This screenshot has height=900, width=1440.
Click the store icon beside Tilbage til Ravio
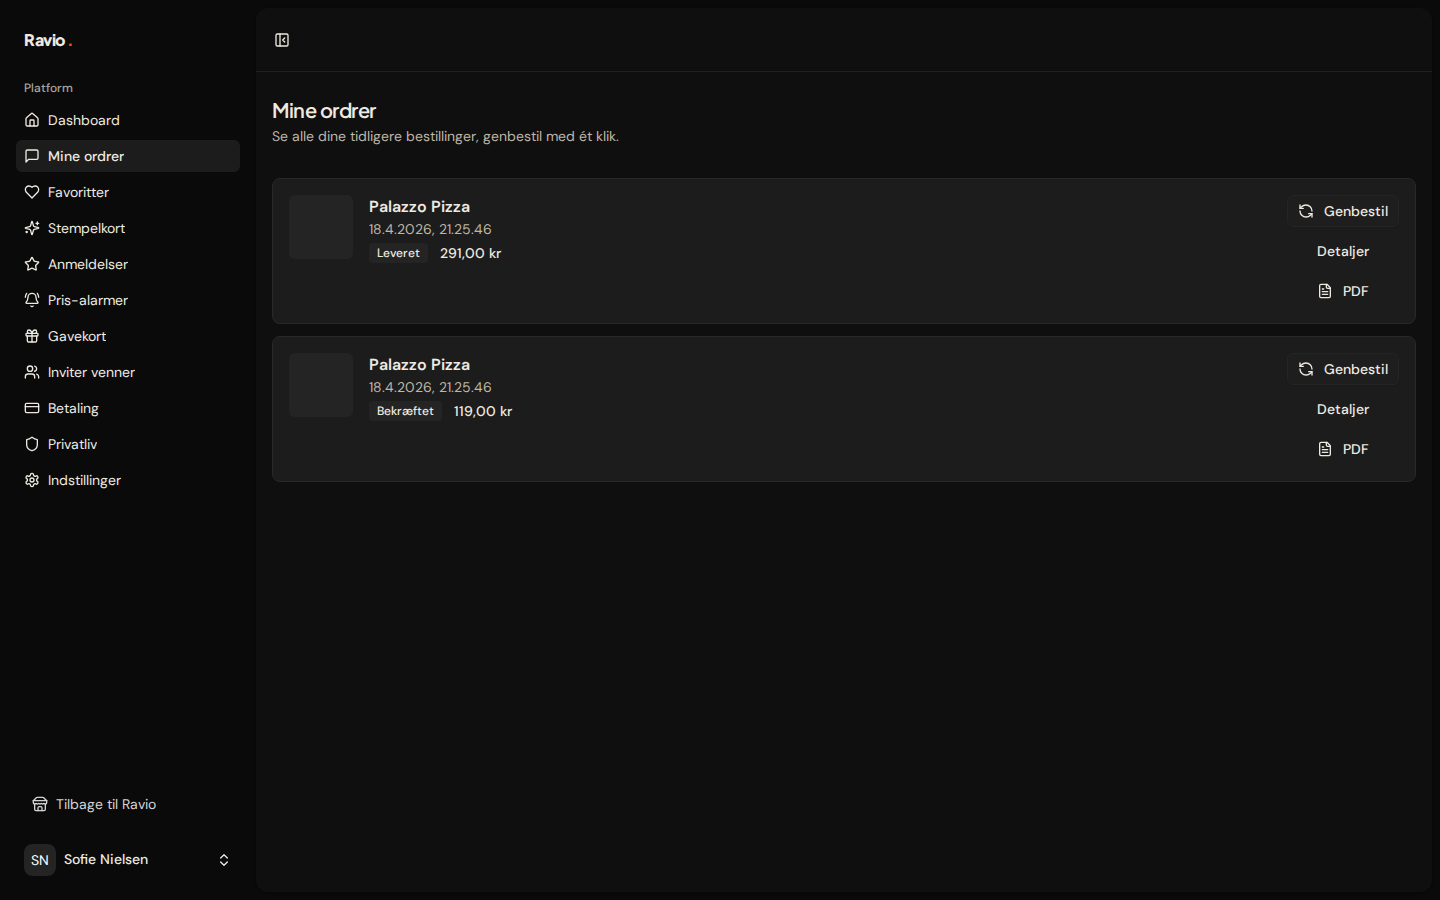coord(40,804)
